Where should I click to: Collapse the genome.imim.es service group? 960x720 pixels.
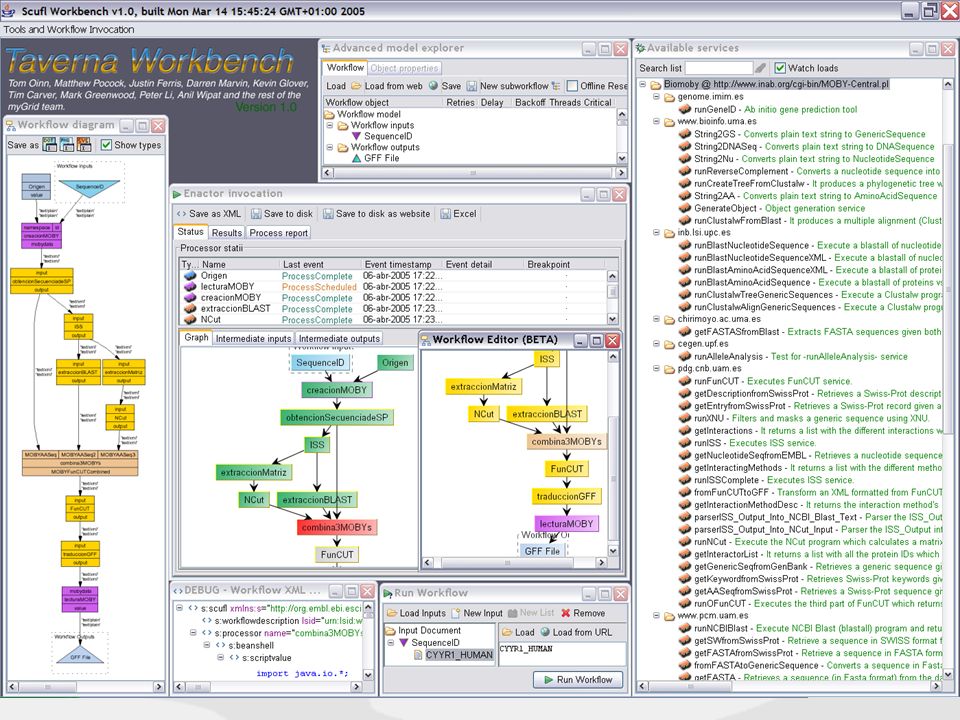click(x=656, y=97)
